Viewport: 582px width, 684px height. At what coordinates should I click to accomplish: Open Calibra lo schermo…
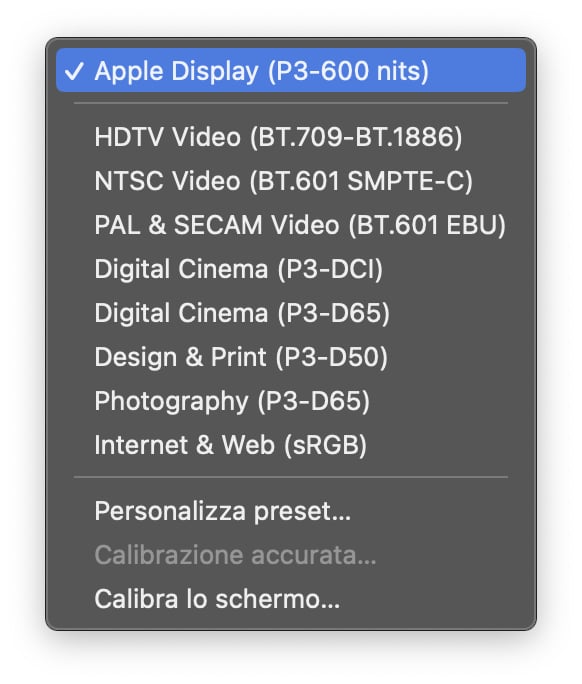291,599
